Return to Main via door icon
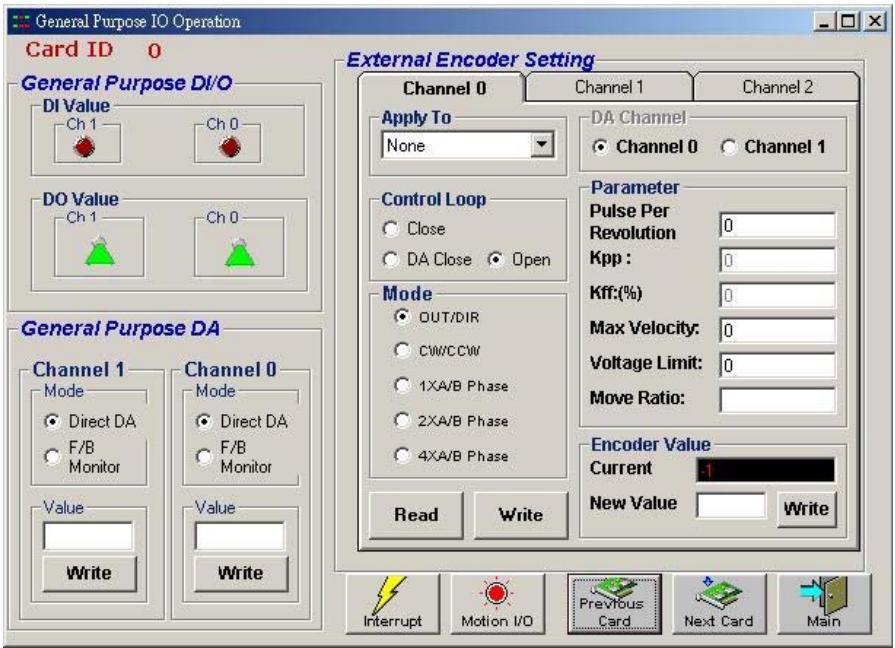895x648 pixels. click(x=824, y=603)
